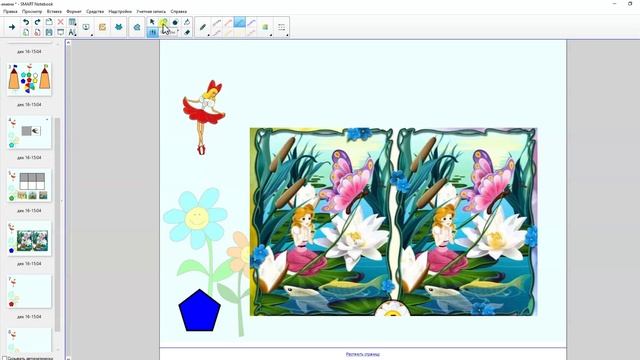Select the Pen tool
The image size is (640, 360).
(203, 27)
